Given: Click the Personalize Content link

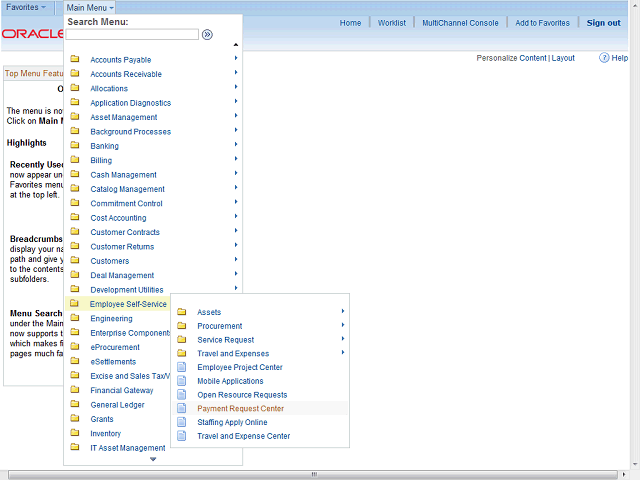Looking at the screenshot, I should click(x=511, y=58).
